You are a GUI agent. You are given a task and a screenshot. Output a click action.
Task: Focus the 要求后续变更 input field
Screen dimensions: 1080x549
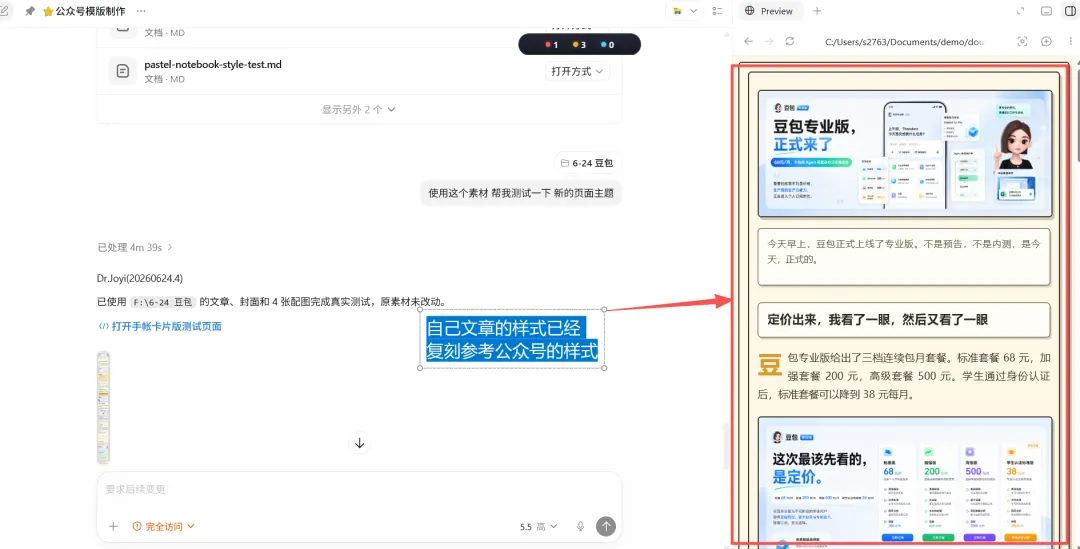point(359,489)
